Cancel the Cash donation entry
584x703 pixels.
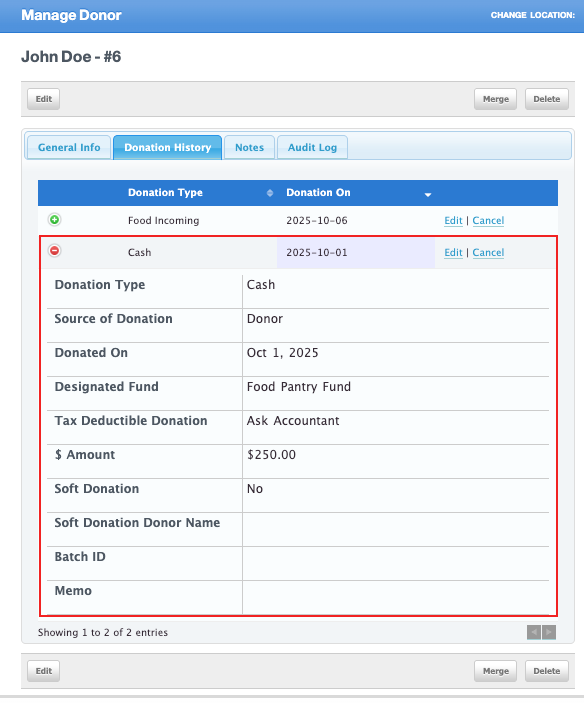pos(488,252)
